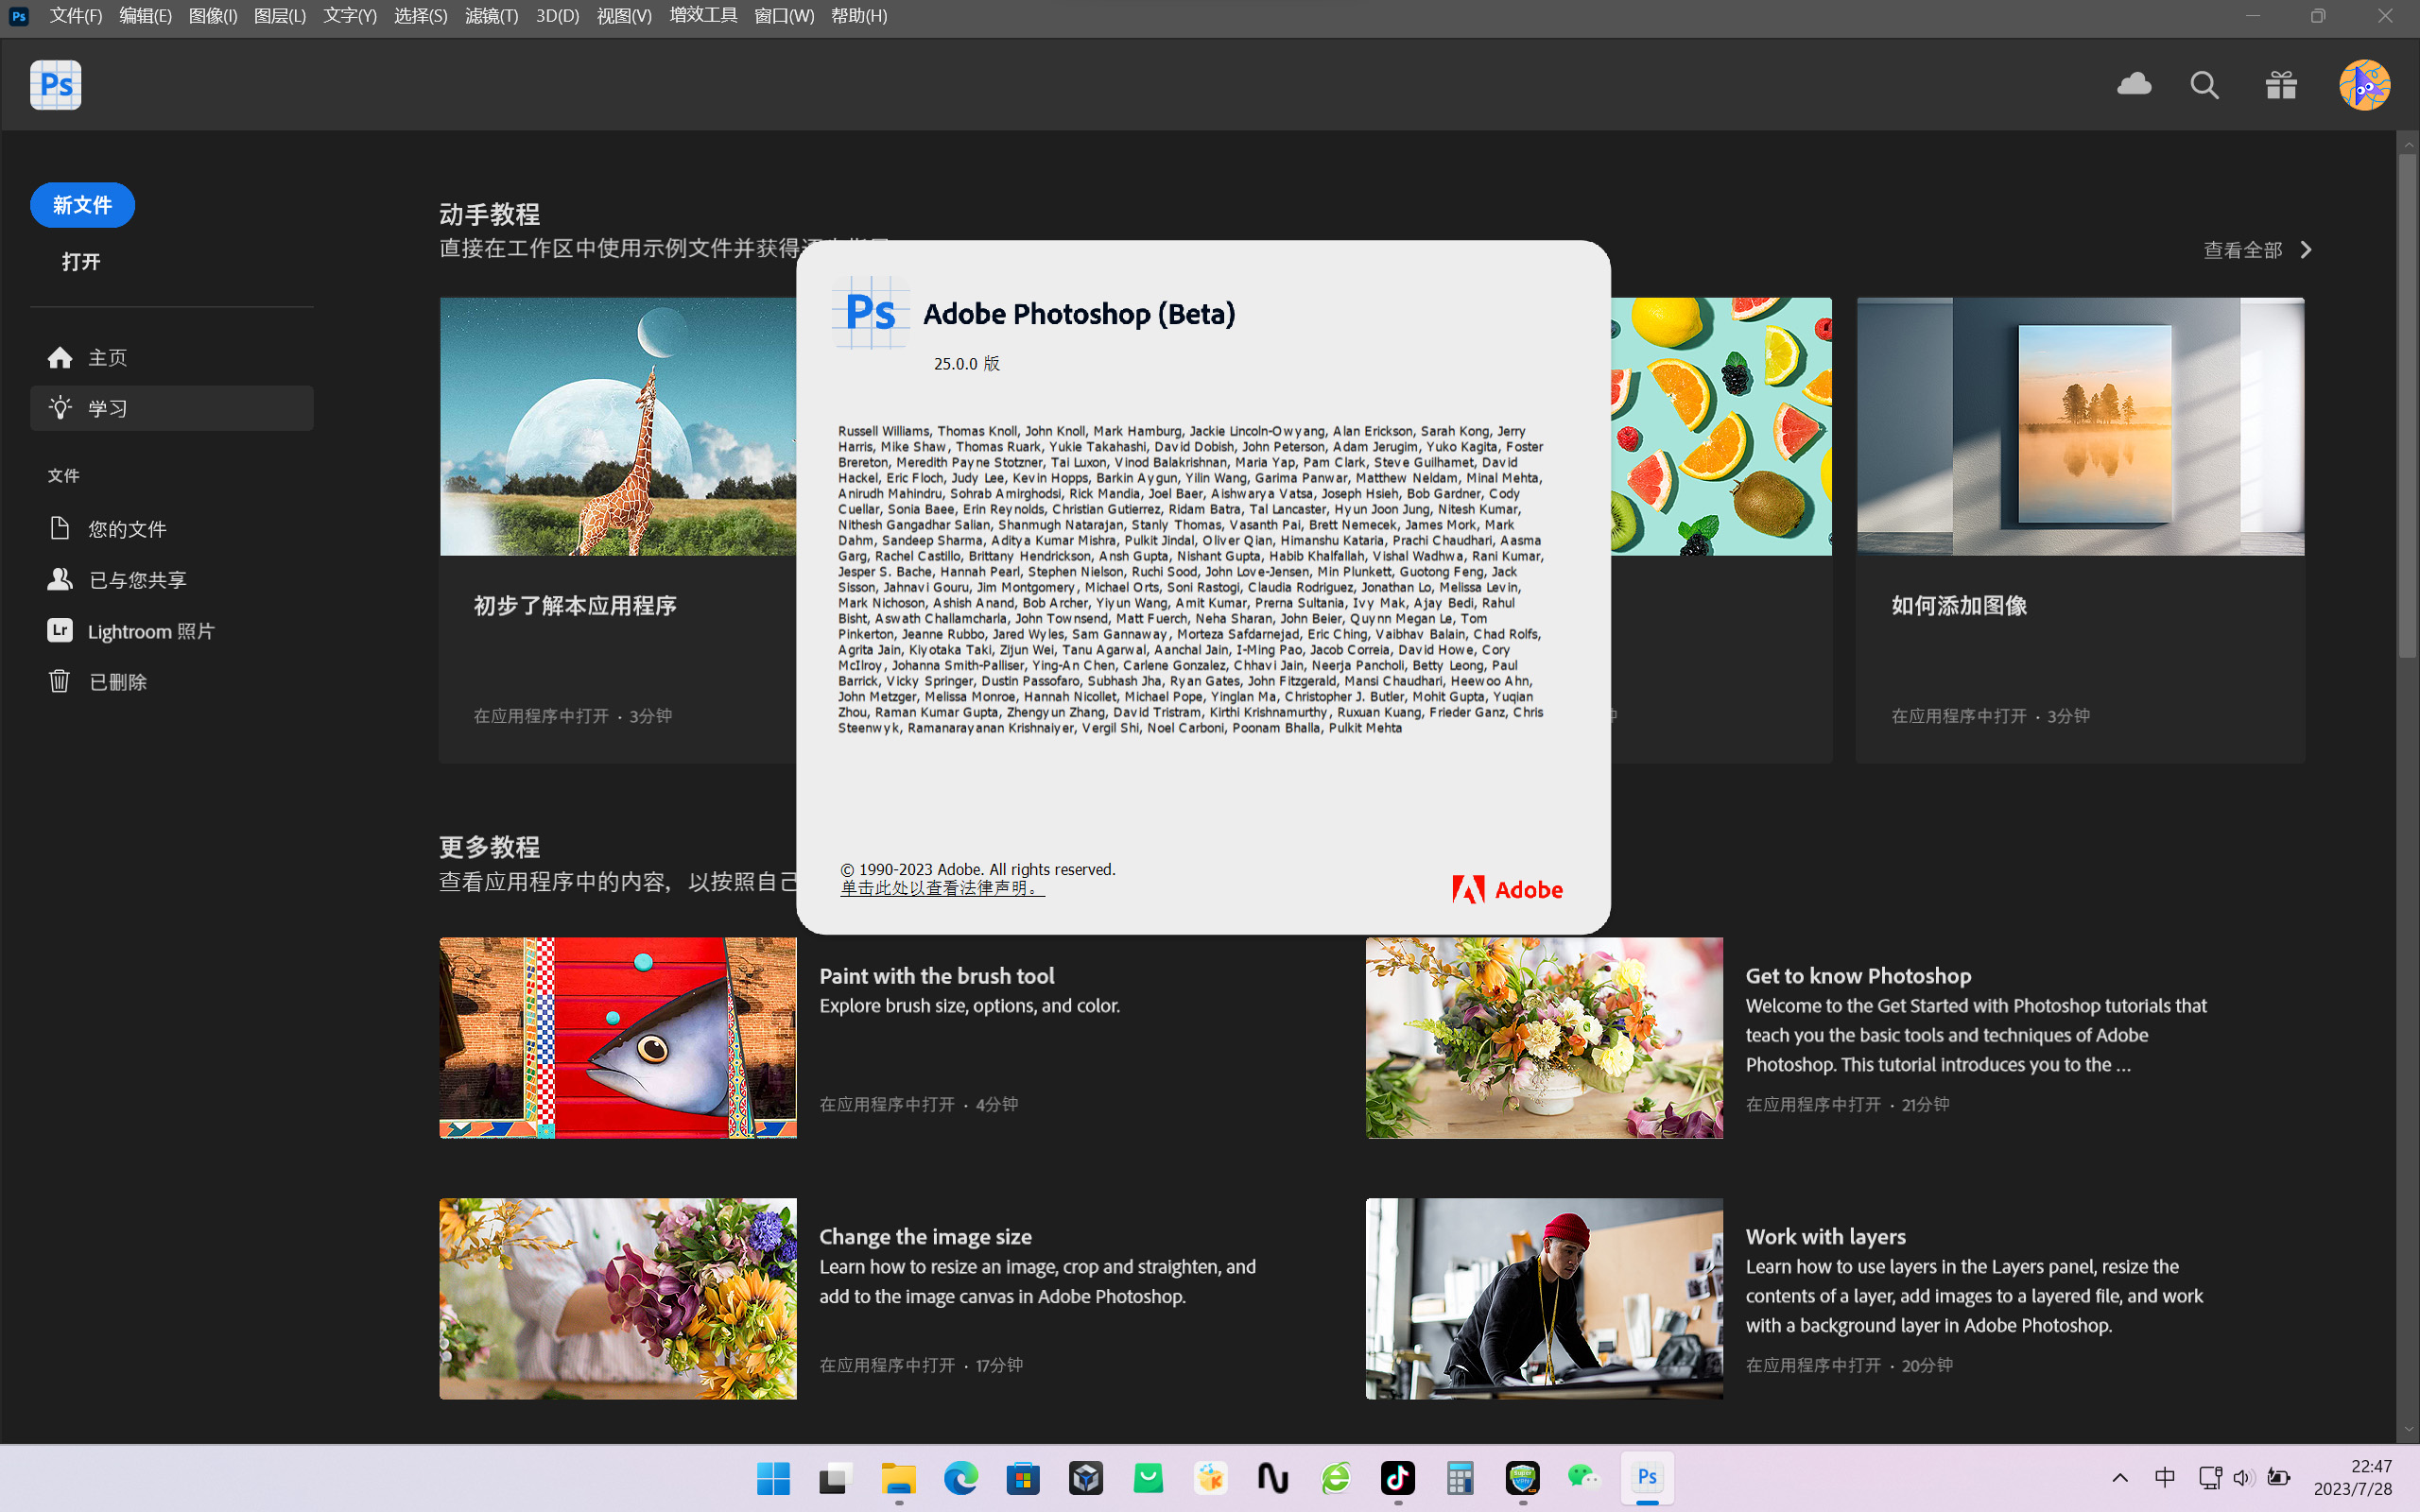This screenshot has height=1512, width=2420.
Task: Expand the system tray hidden icons chevron
Action: click(2120, 1478)
